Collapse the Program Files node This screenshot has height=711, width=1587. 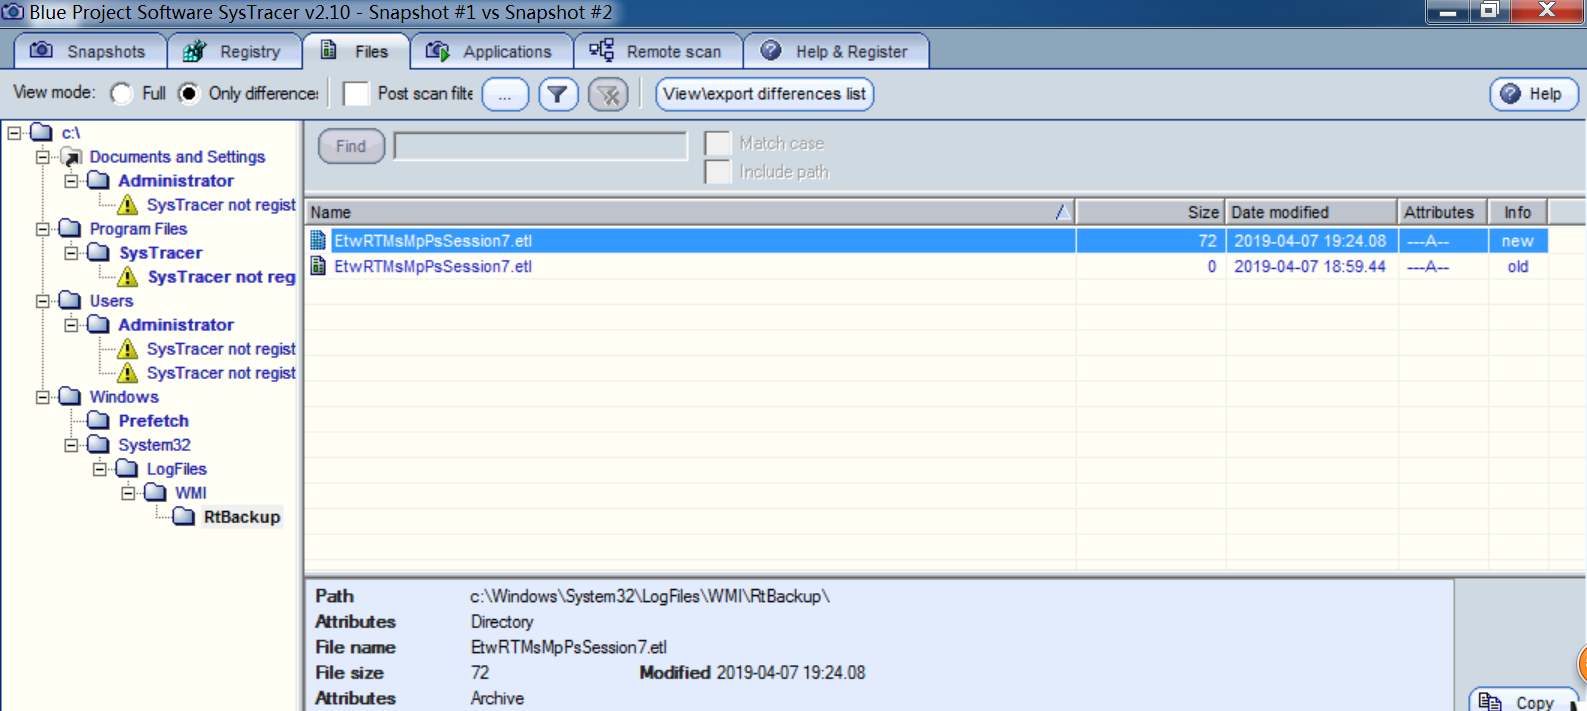click(x=42, y=229)
